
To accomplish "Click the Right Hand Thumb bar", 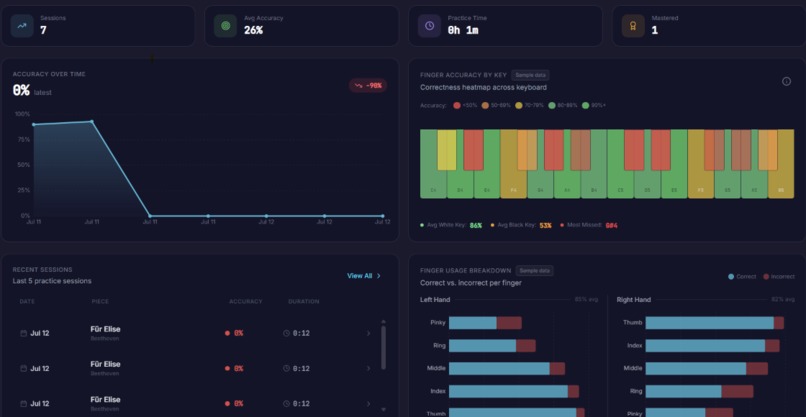I will 715,323.
